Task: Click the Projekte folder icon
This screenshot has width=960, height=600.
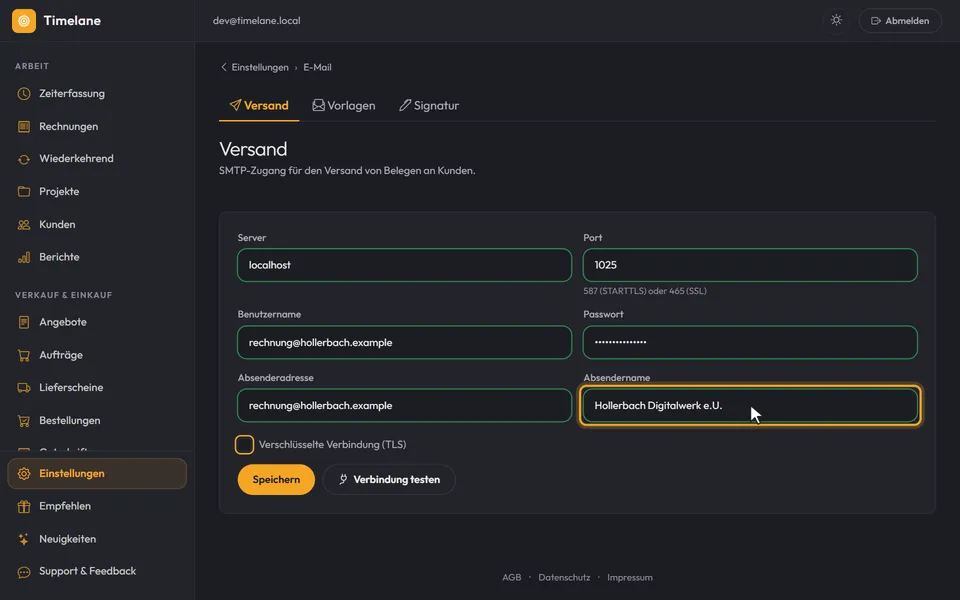Action: (24, 192)
